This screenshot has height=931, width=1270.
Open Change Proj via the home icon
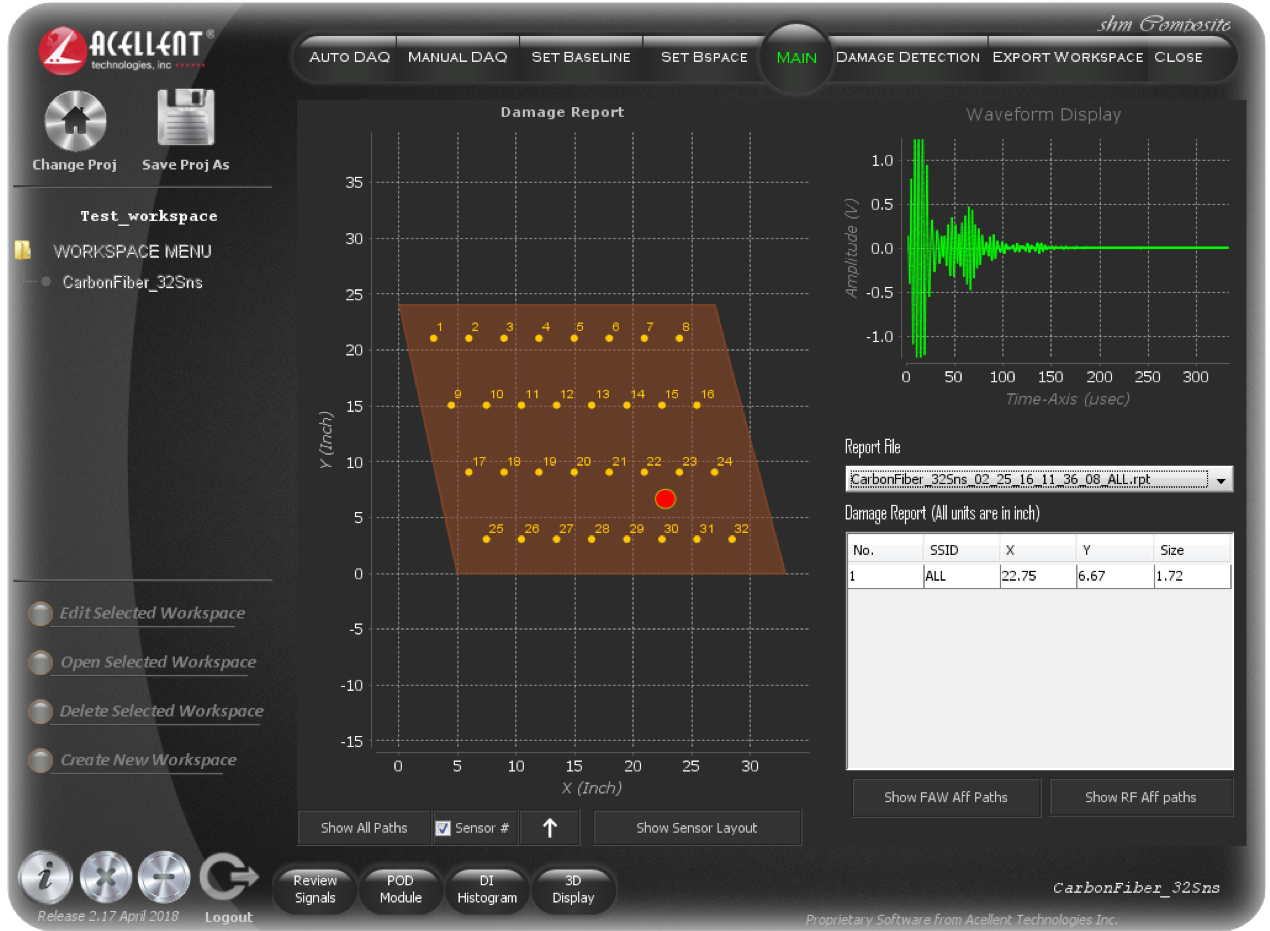74,120
